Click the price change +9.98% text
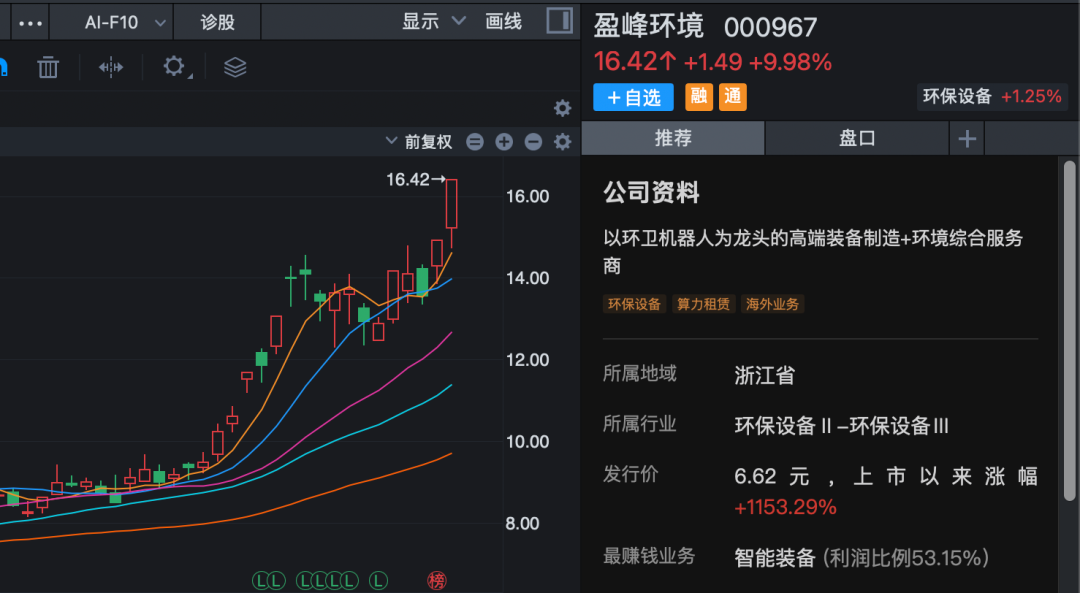The image size is (1080, 593). click(790, 62)
